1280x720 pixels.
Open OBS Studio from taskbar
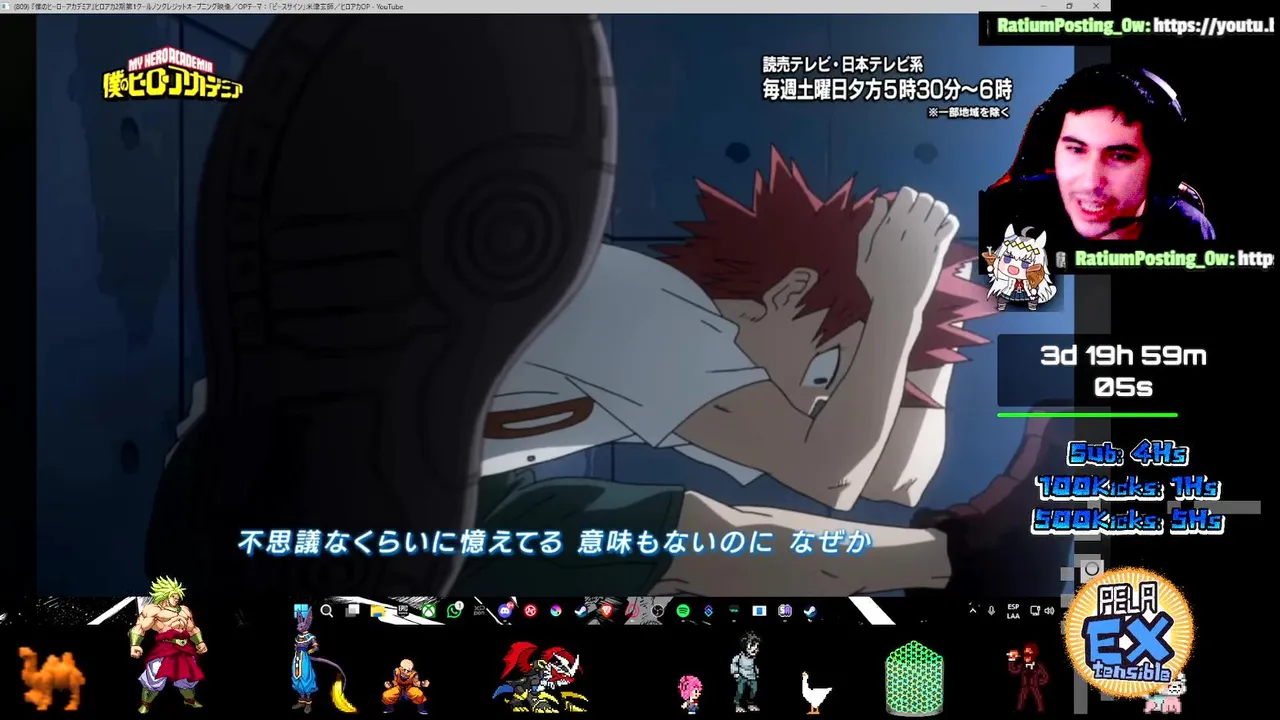coord(658,611)
